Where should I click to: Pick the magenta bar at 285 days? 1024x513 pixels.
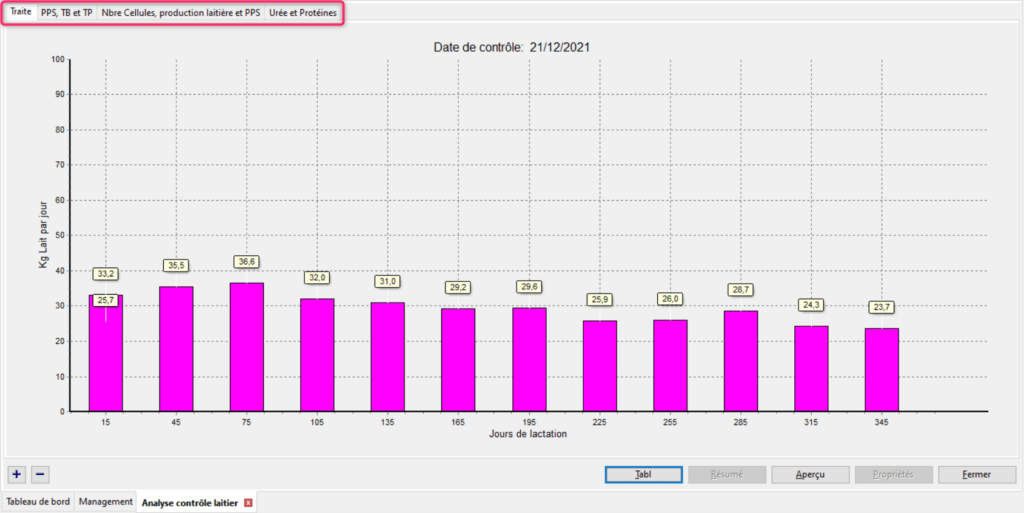click(740, 360)
